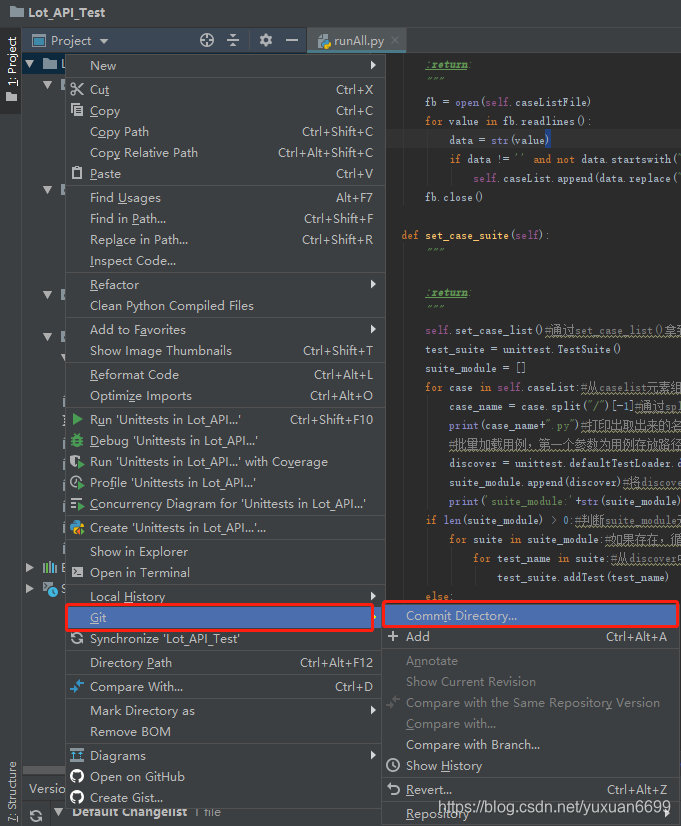This screenshot has height=826, width=681.
Task: Click the Collapse All icon in Project toolbar
Action: [233, 40]
